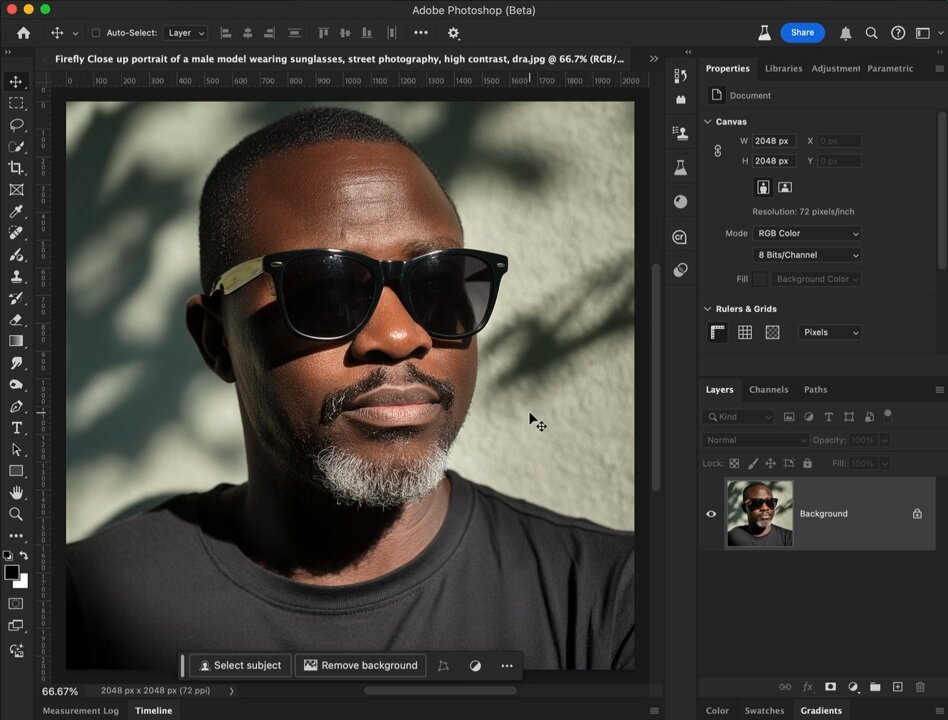Select the Hand tool
948x720 pixels.
point(16,493)
